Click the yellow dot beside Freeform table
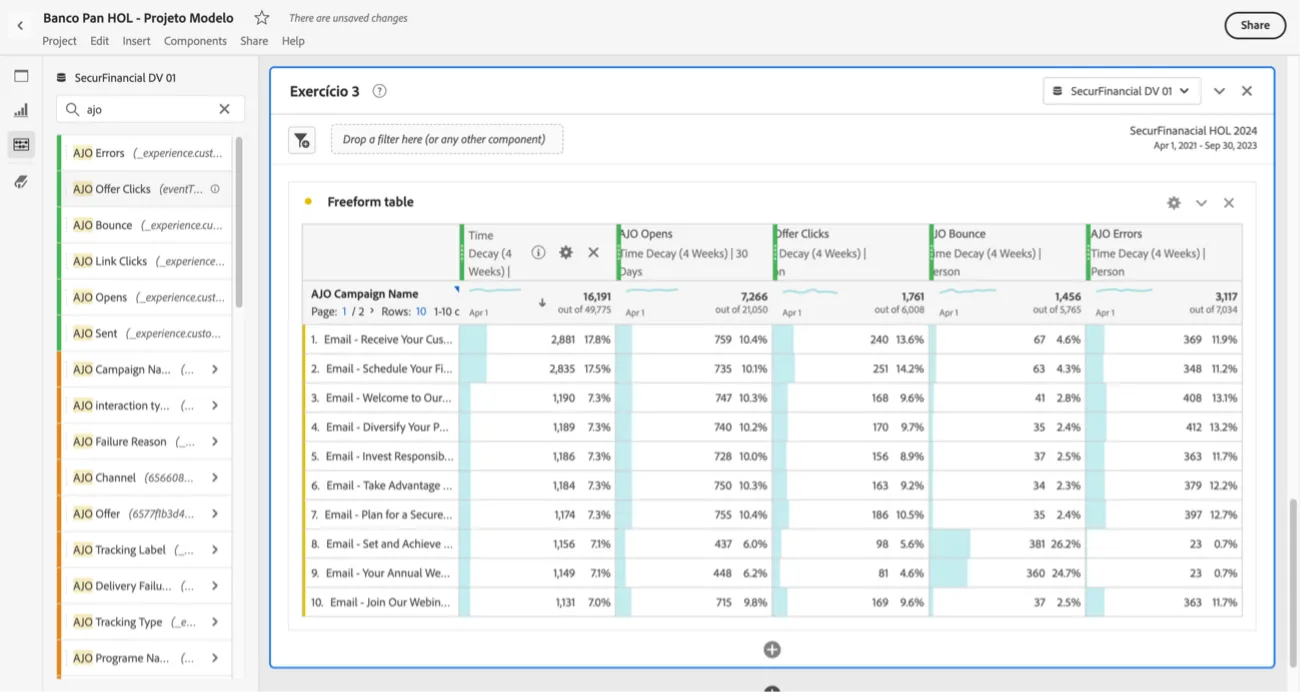This screenshot has width=1304, height=696. click(x=308, y=202)
